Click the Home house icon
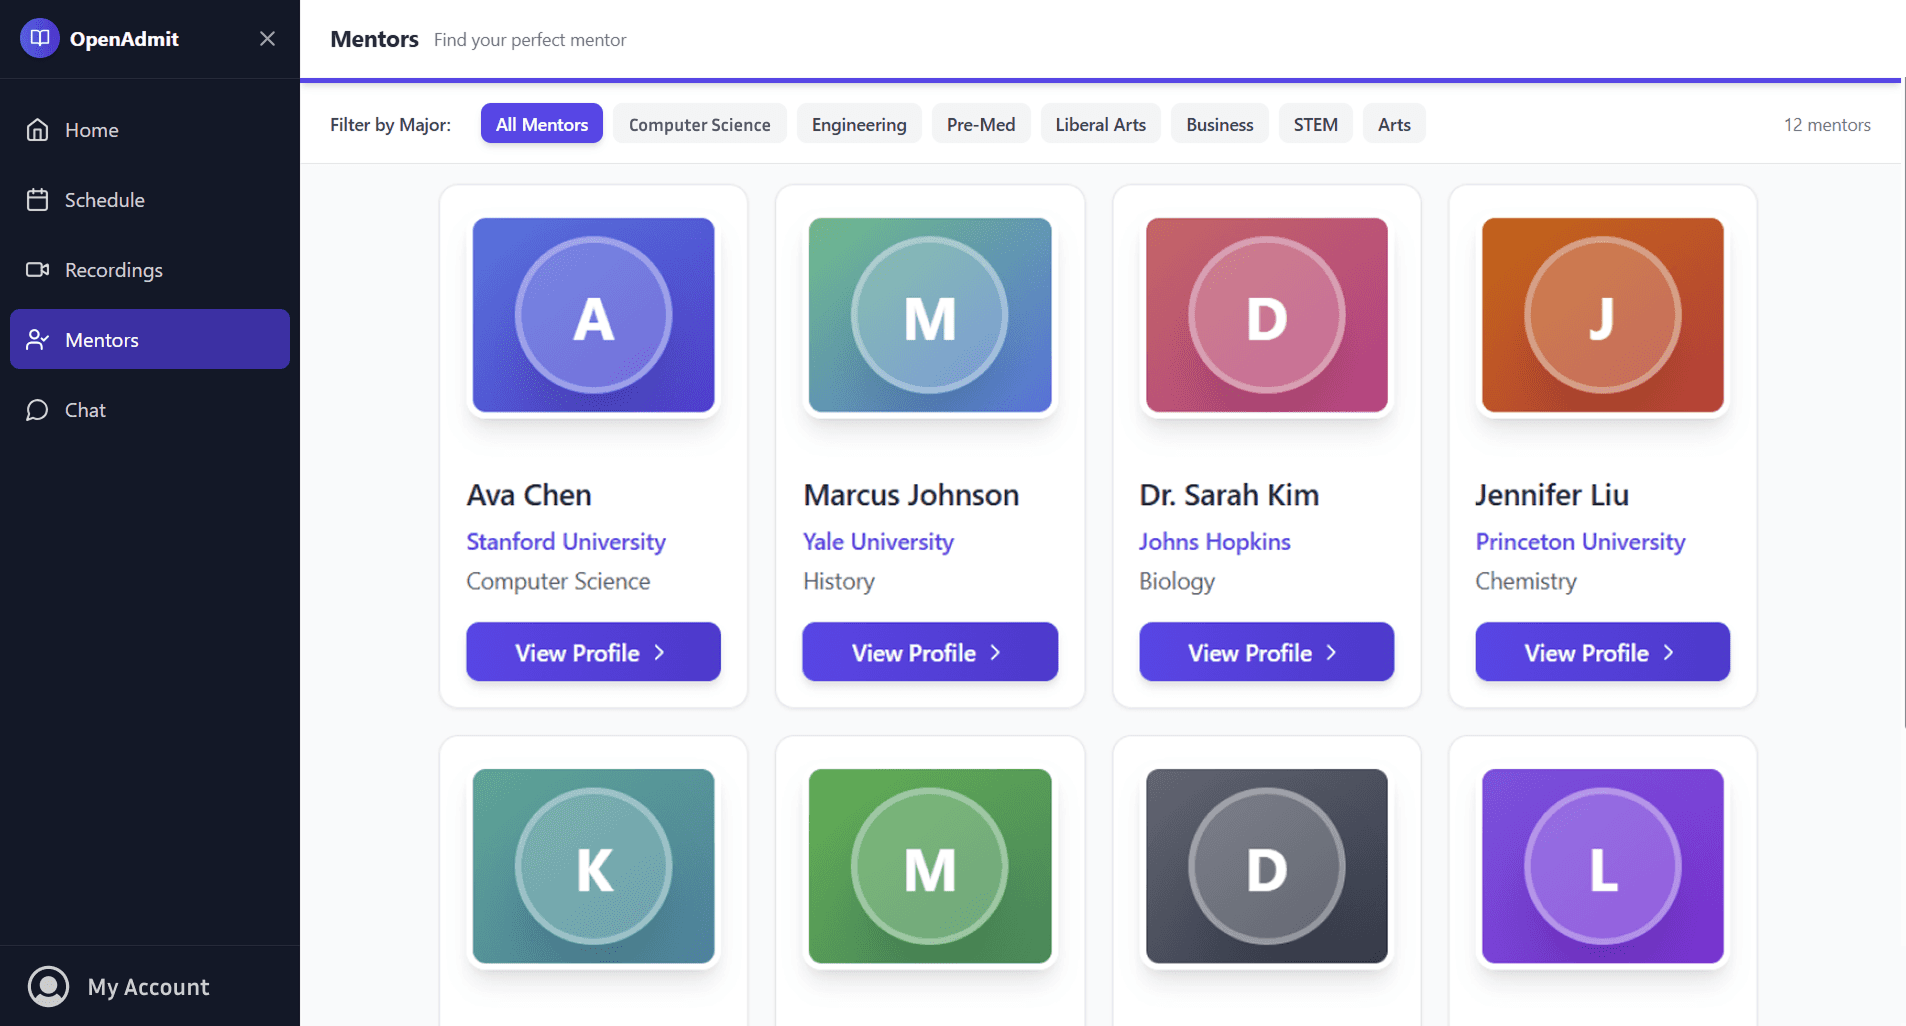Screen dimensions: 1906x1026 pos(37,130)
